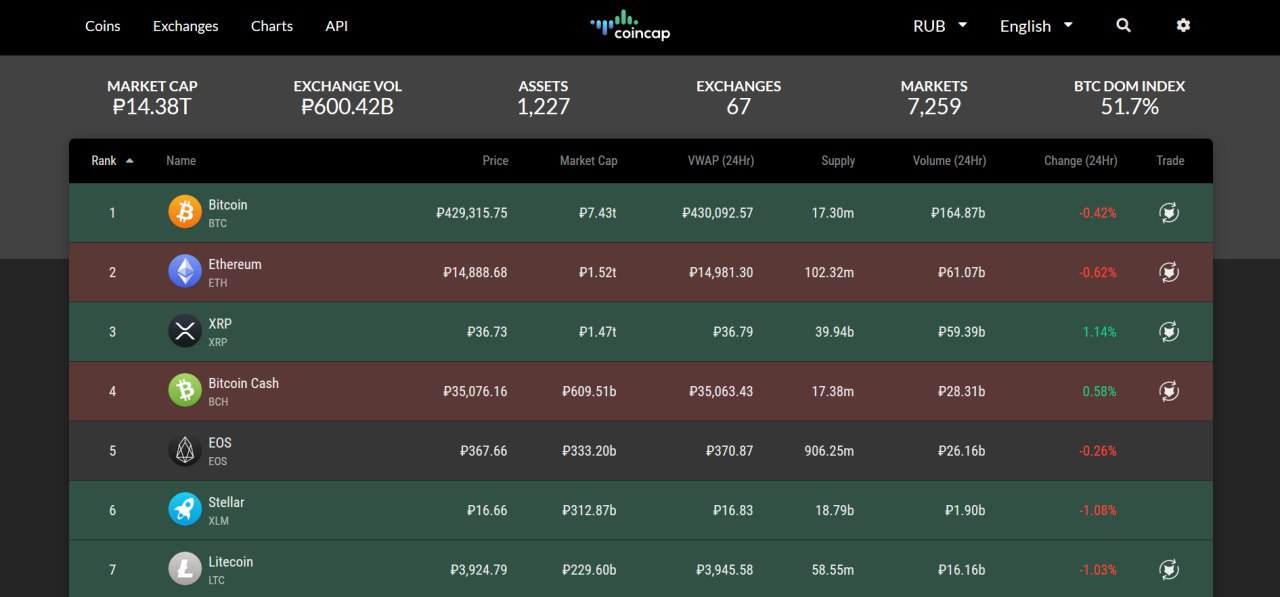Screen dimensions: 1280x597
Task: Click the Exchange Vol ₽600.42B stat
Action: tap(348, 97)
